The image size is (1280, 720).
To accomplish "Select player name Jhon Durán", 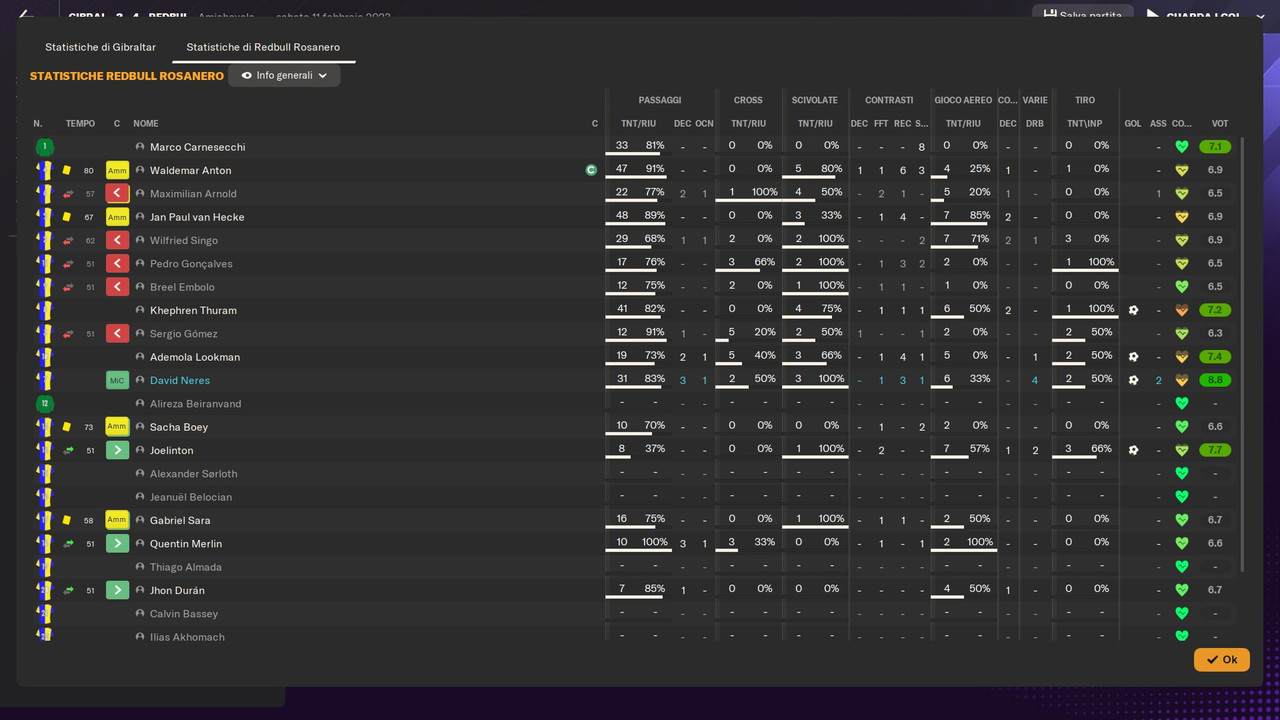I will tap(177, 590).
